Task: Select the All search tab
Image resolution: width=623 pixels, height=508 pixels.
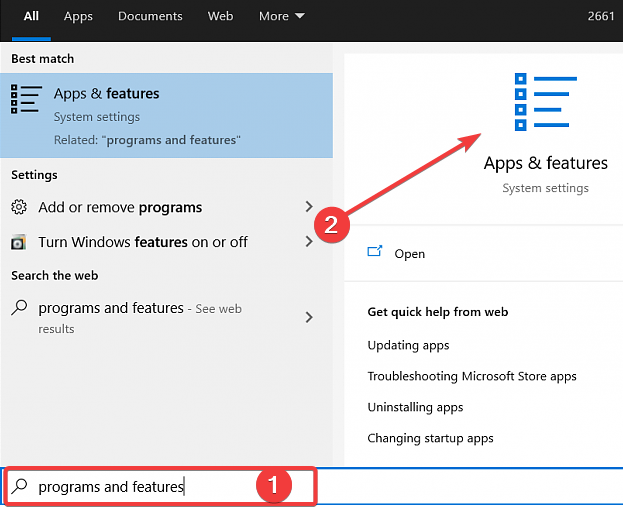Action: click(31, 16)
